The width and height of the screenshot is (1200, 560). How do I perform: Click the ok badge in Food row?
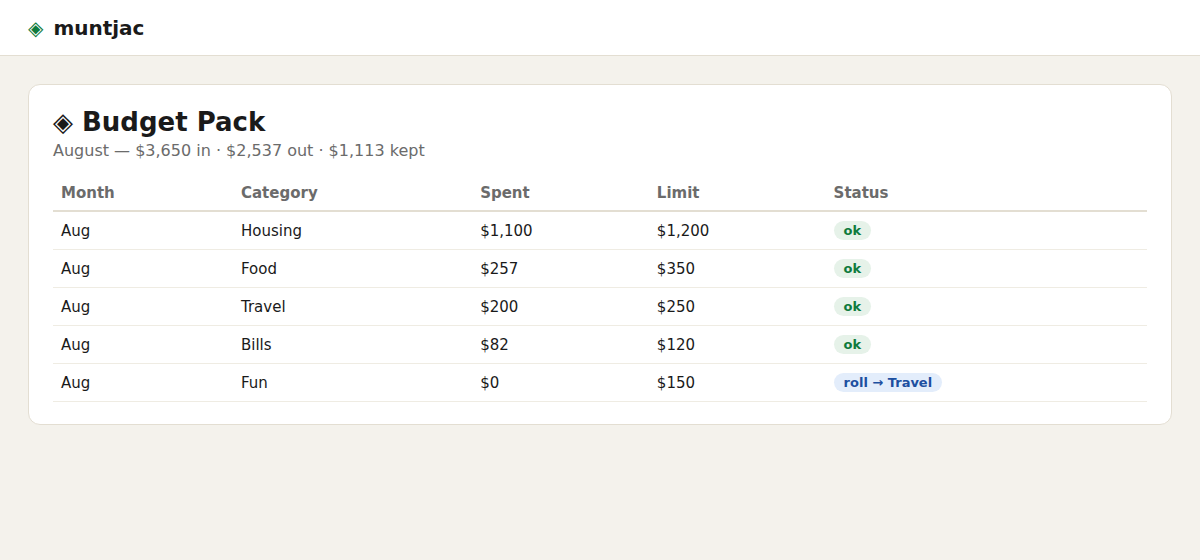tap(852, 269)
